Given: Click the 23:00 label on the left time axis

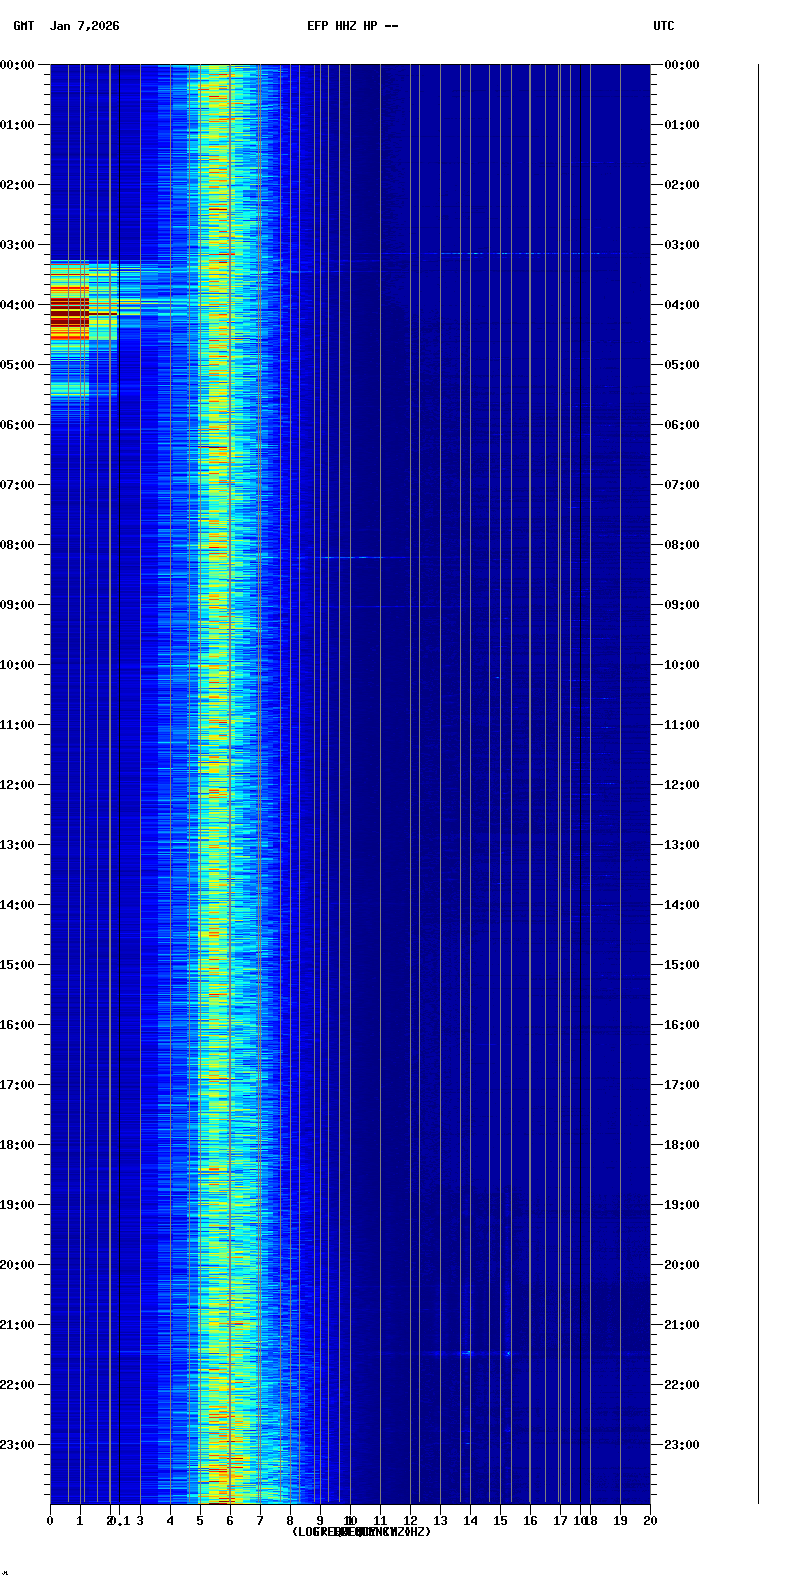Looking at the screenshot, I should coord(17,1445).
